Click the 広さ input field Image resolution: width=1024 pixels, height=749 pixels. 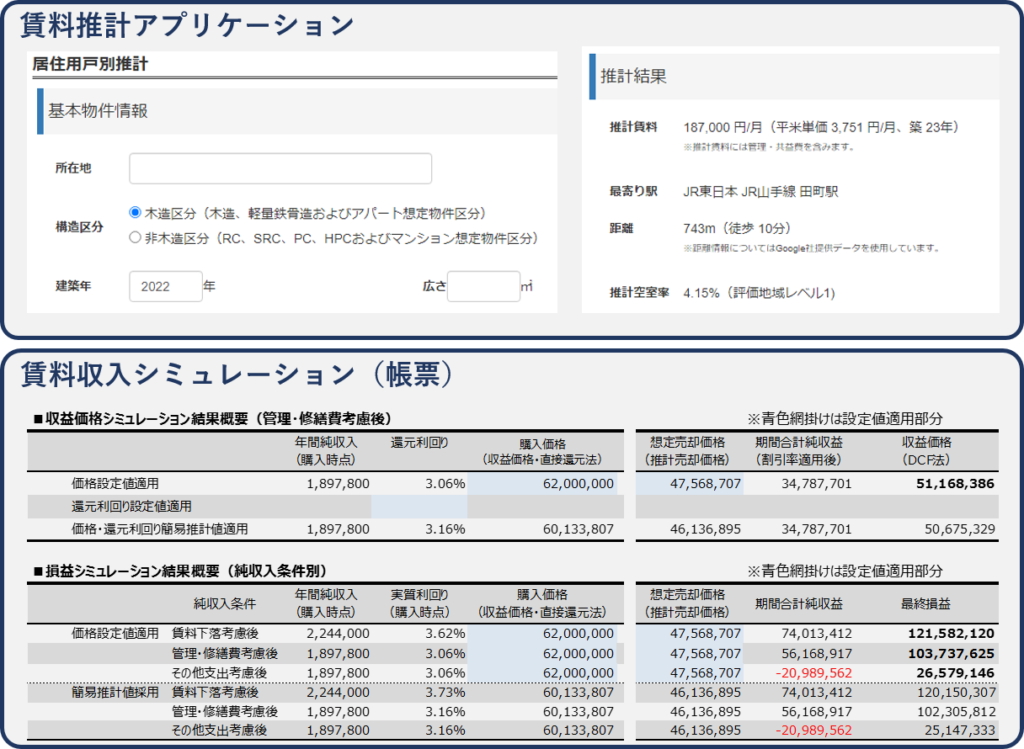tap(484, 286)
